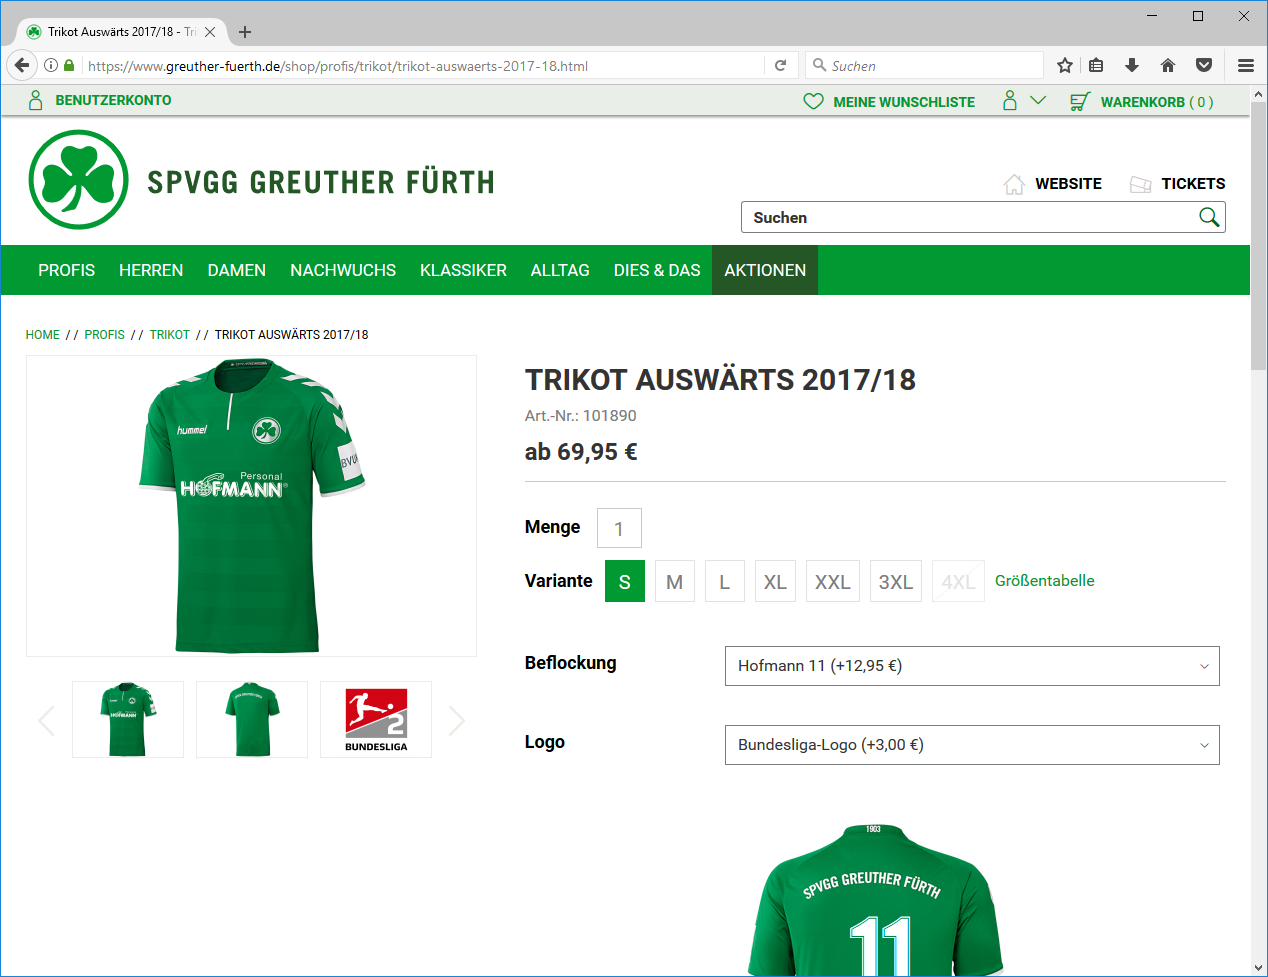The width and height of the screenshot is (1268, 977).
Task: Click the shop search magnifier icon
Action: (1209, 217)
